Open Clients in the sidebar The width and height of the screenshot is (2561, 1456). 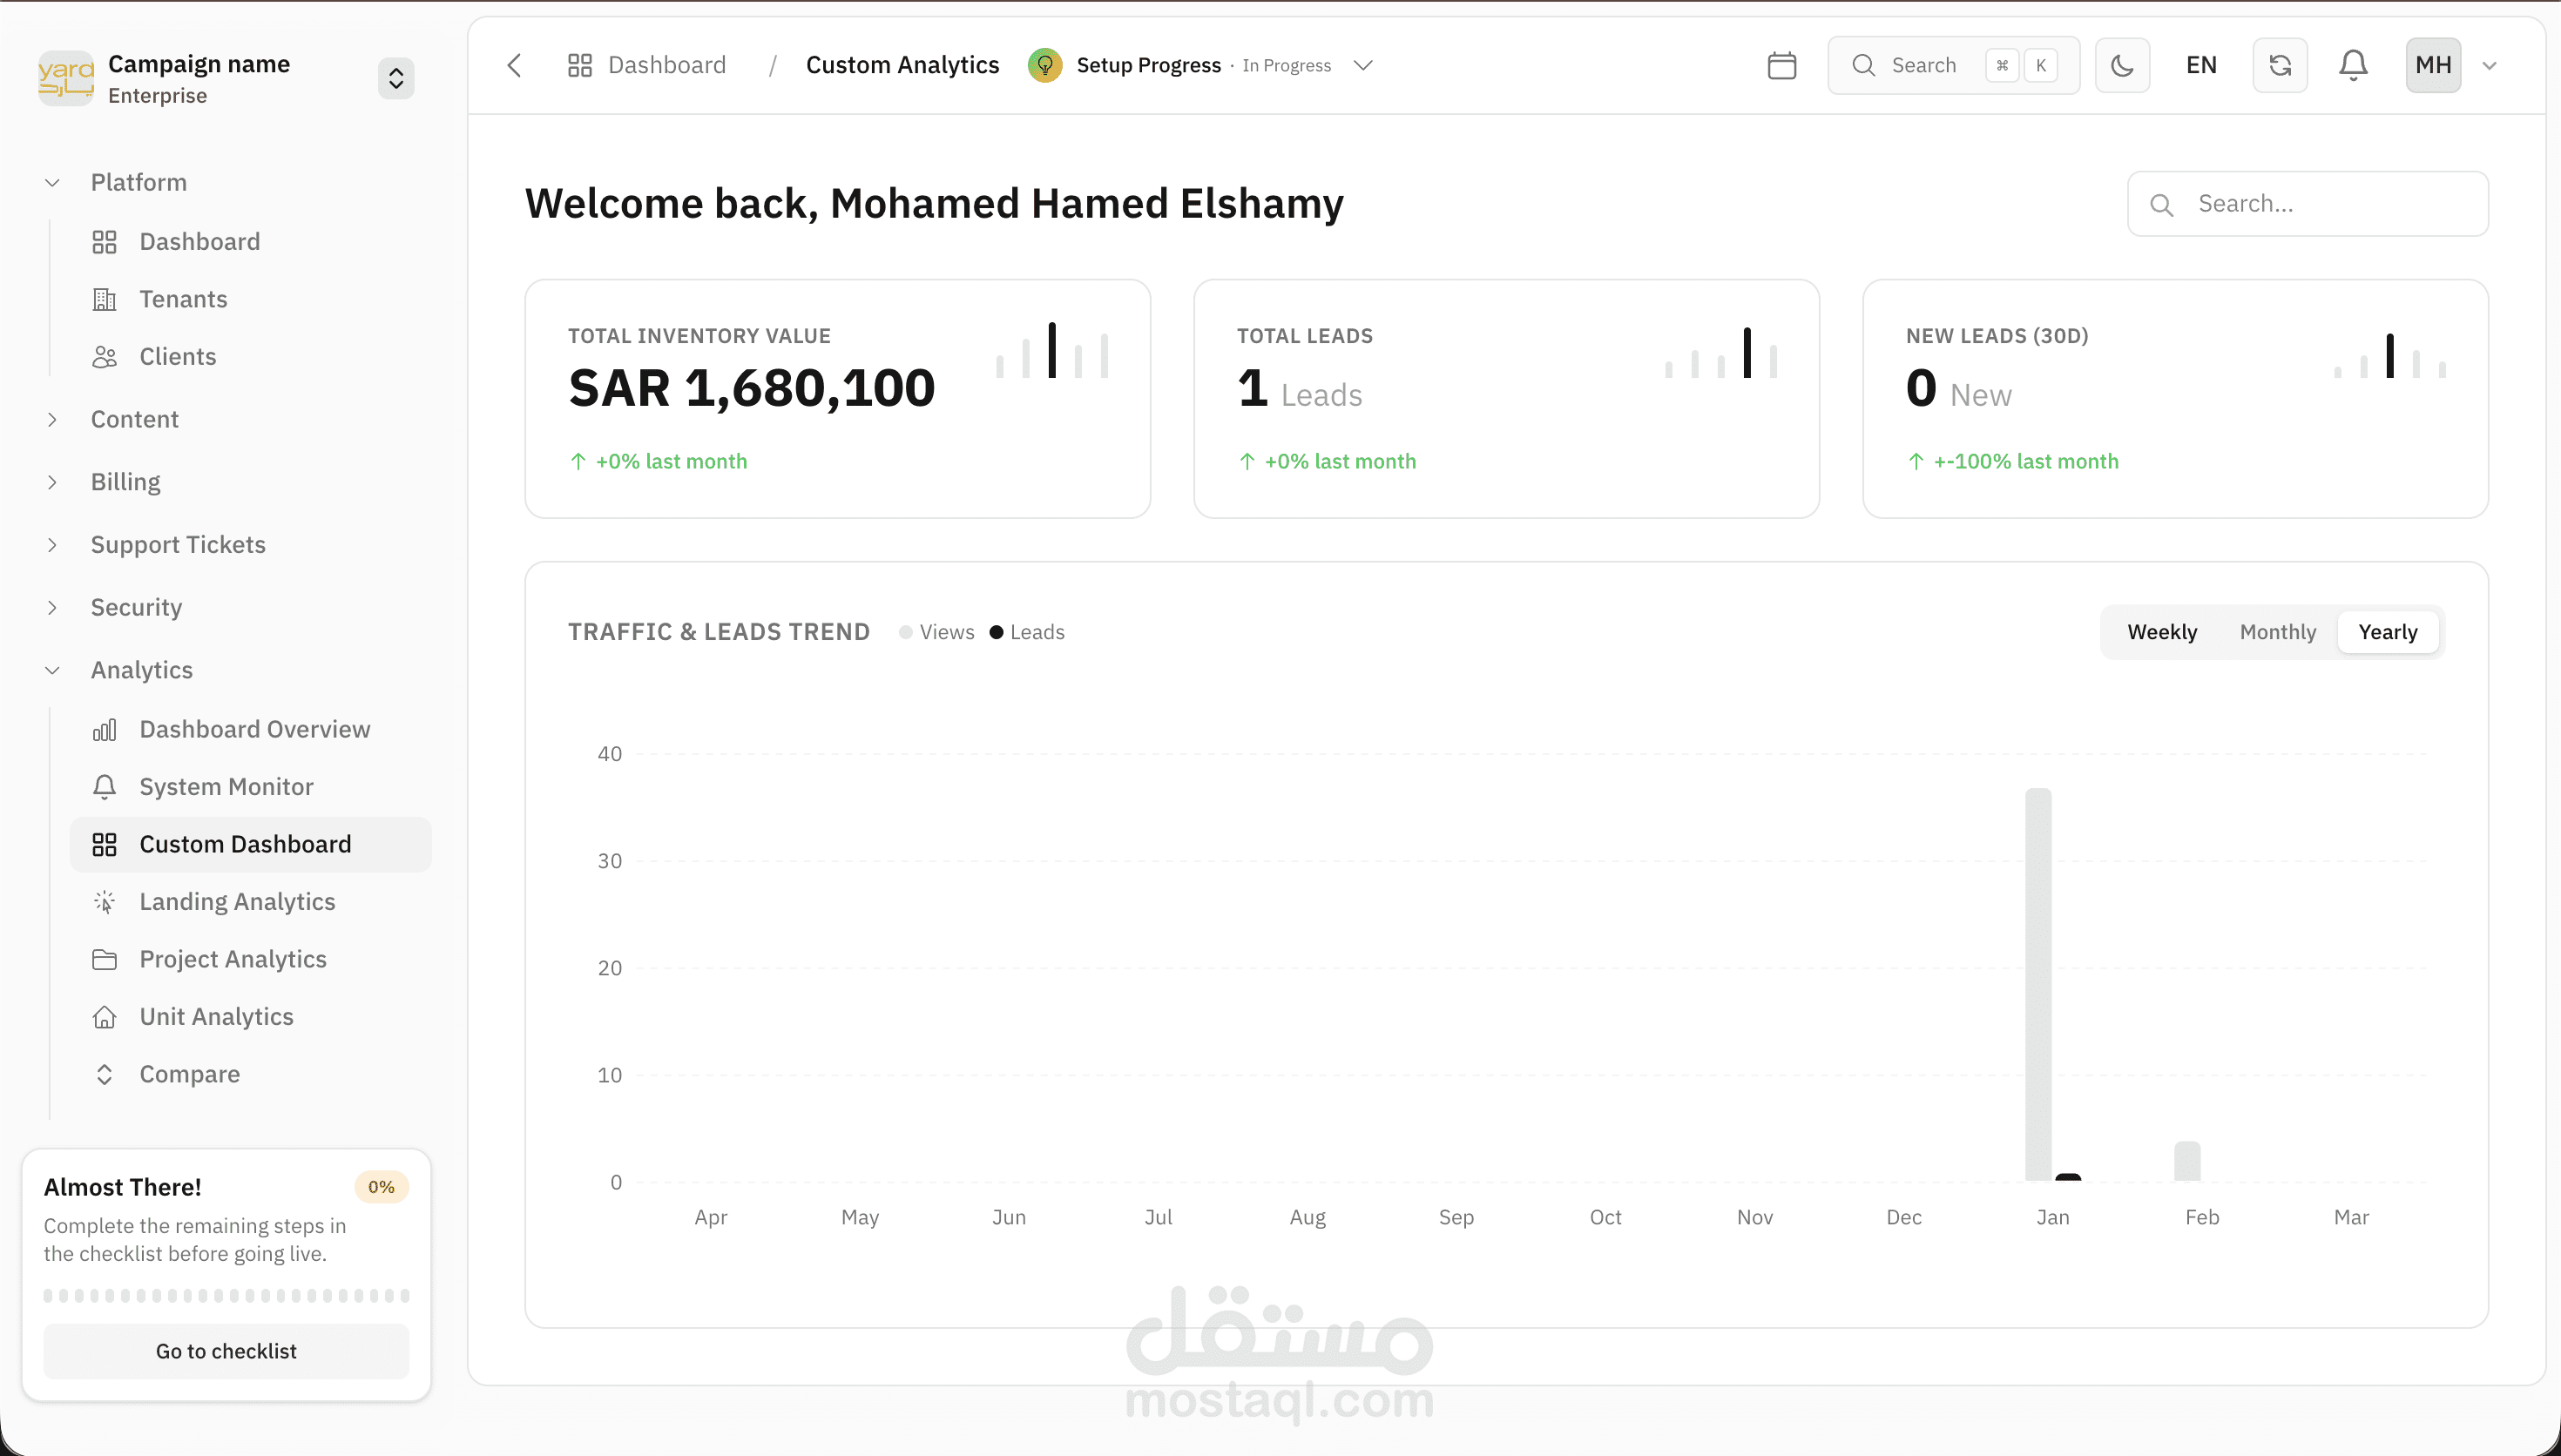click(177, 357)
